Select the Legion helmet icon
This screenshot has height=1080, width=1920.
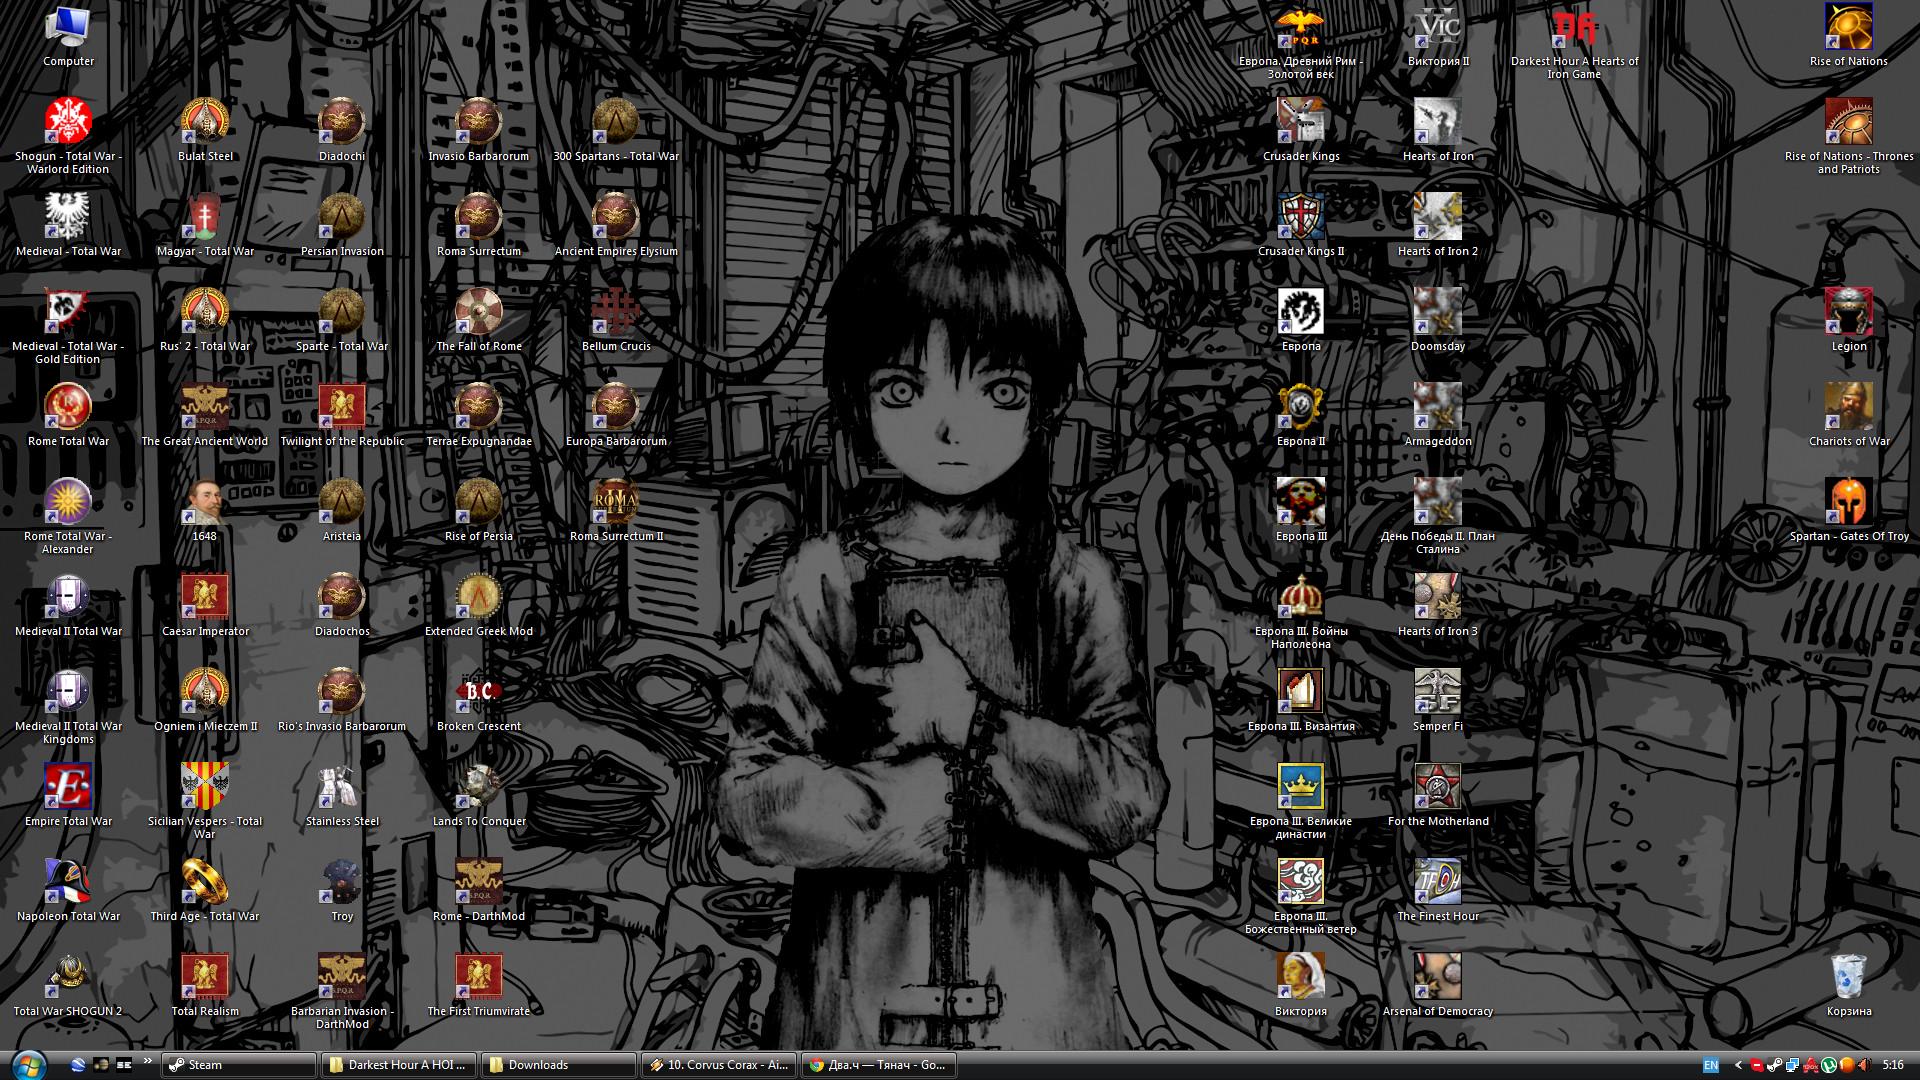[1848, 320]
